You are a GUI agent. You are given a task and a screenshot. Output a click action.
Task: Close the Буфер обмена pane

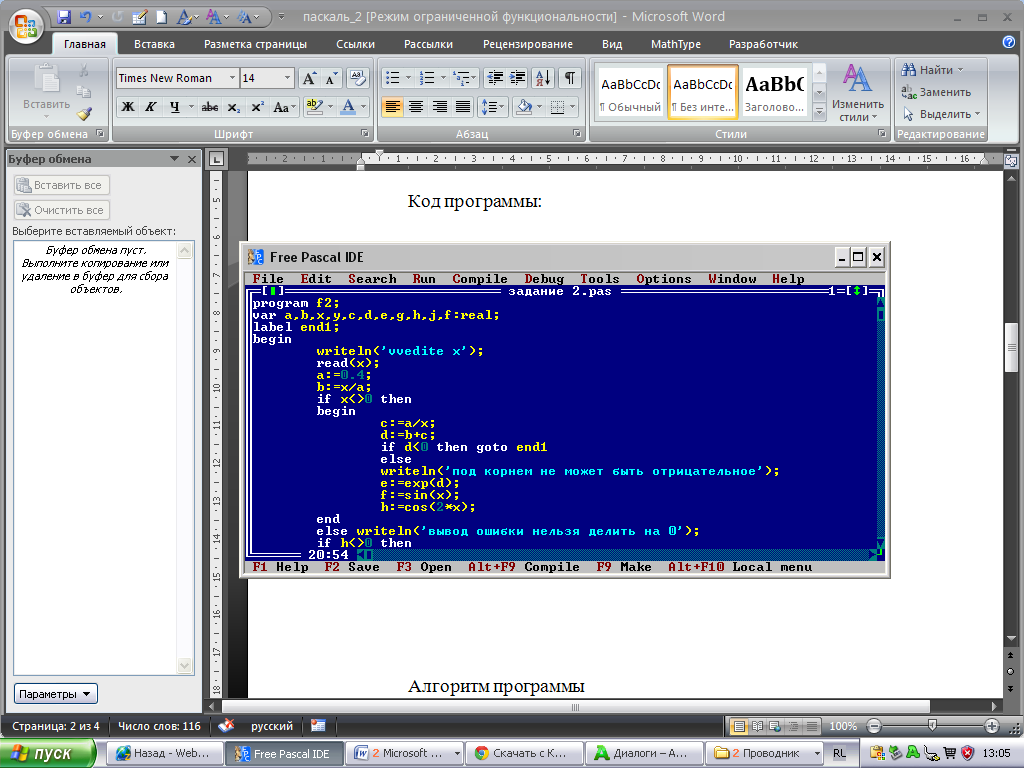(192, 159)
